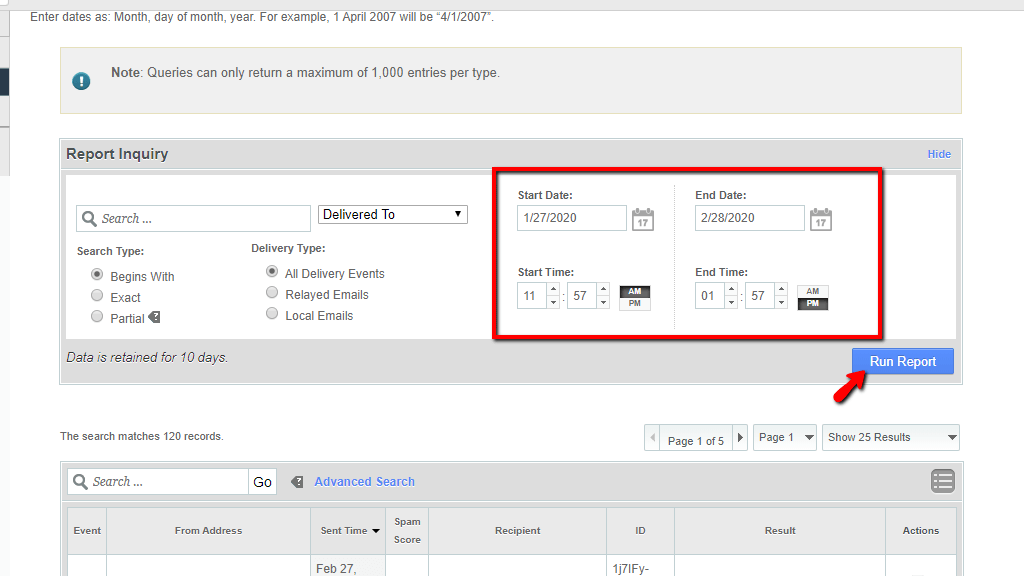Open the Show 25 Results dropdown
Viewport: 1024px width, 576px height.
pos(891,438)
